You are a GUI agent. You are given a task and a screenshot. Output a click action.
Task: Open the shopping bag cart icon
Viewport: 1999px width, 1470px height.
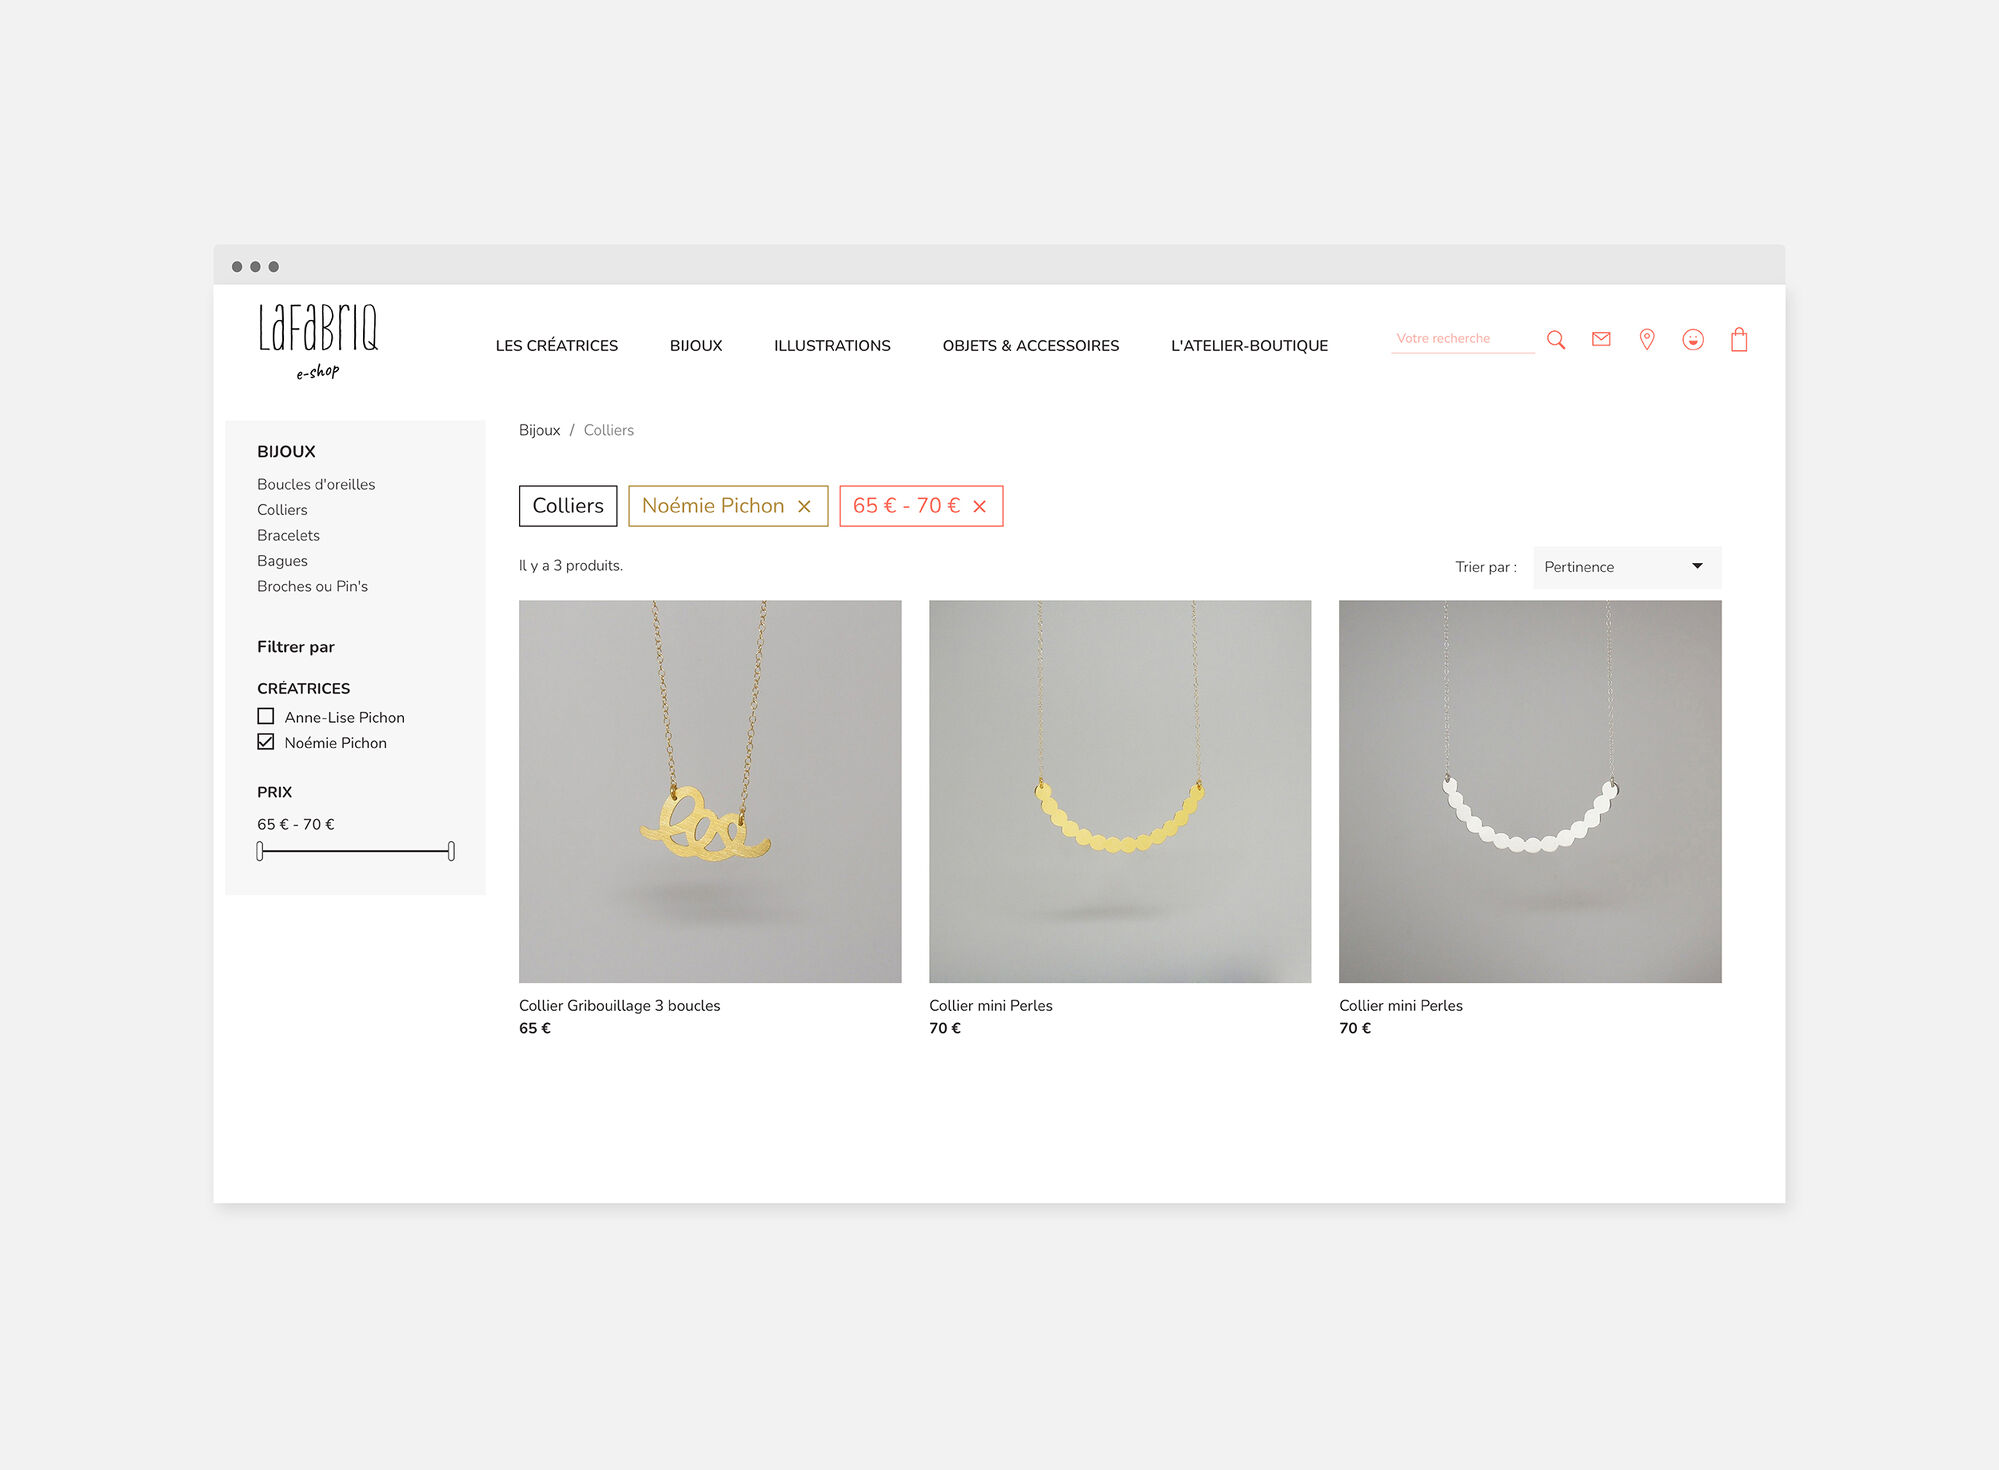click(1740, 340)
